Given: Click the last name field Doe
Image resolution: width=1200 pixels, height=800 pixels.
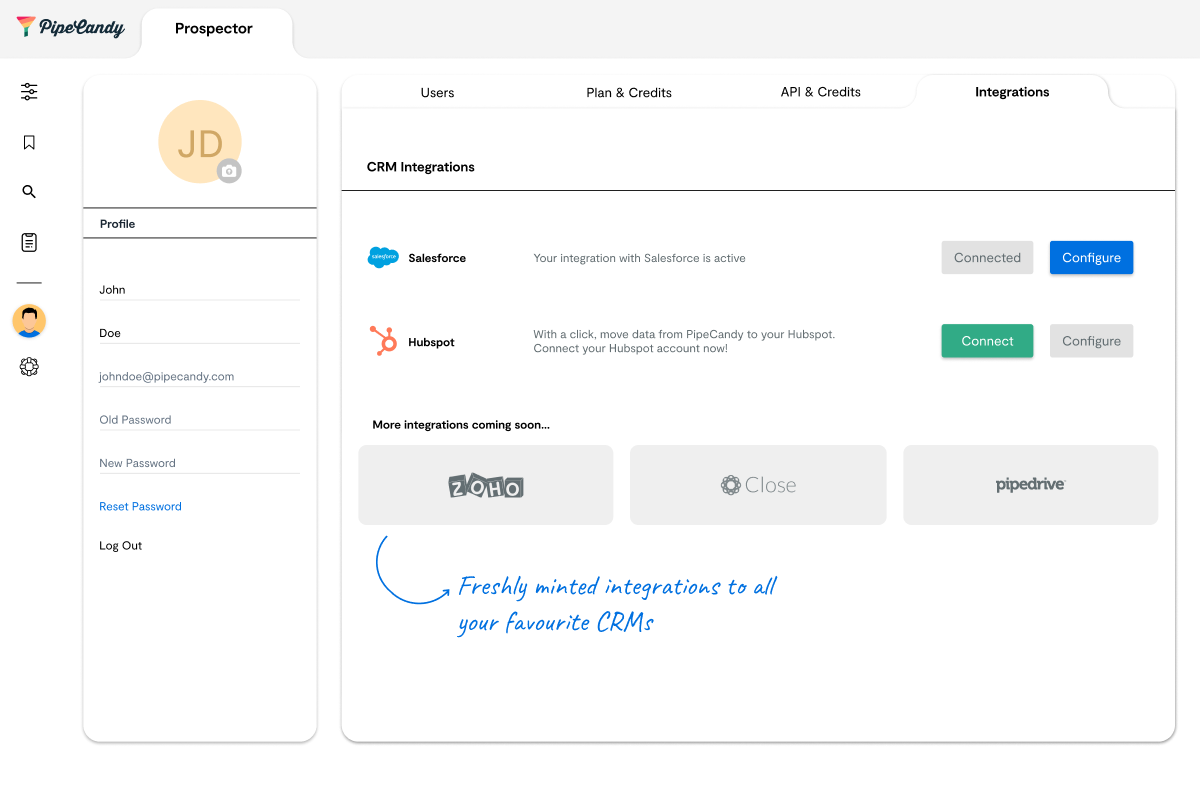Looking at the screenshot, I should coord(199,333).
